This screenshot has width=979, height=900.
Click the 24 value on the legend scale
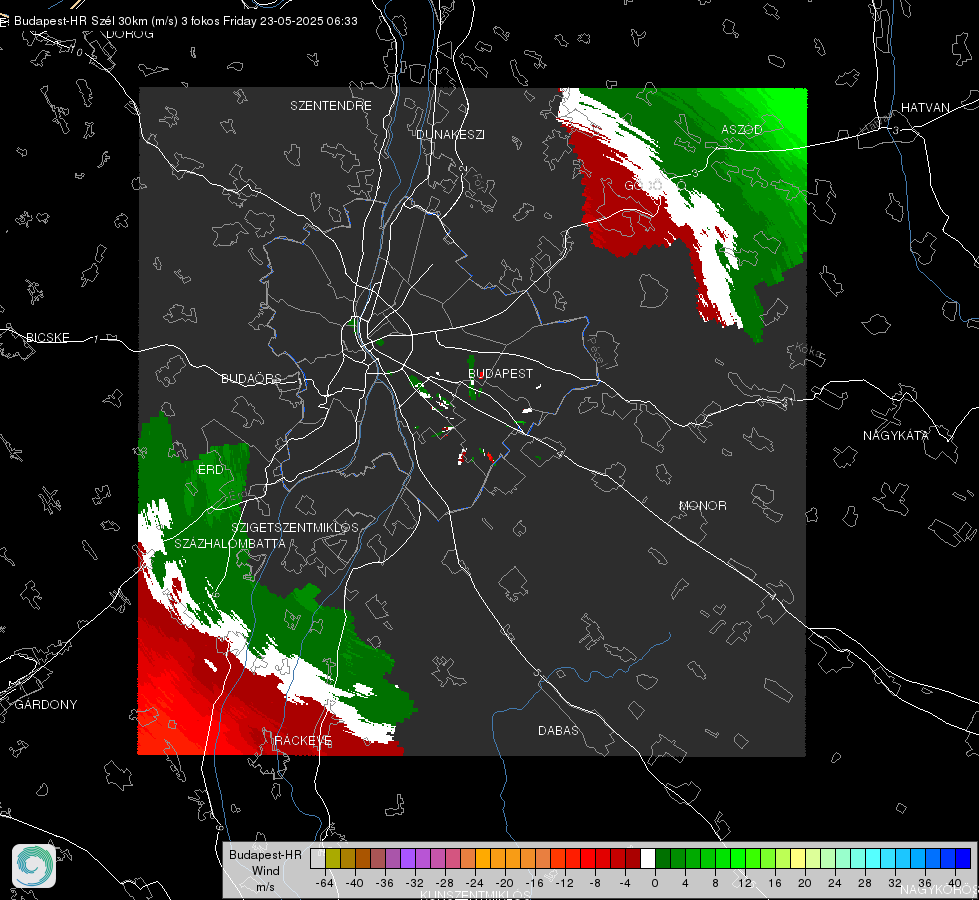pyautogui.click(x=835, y=883)
